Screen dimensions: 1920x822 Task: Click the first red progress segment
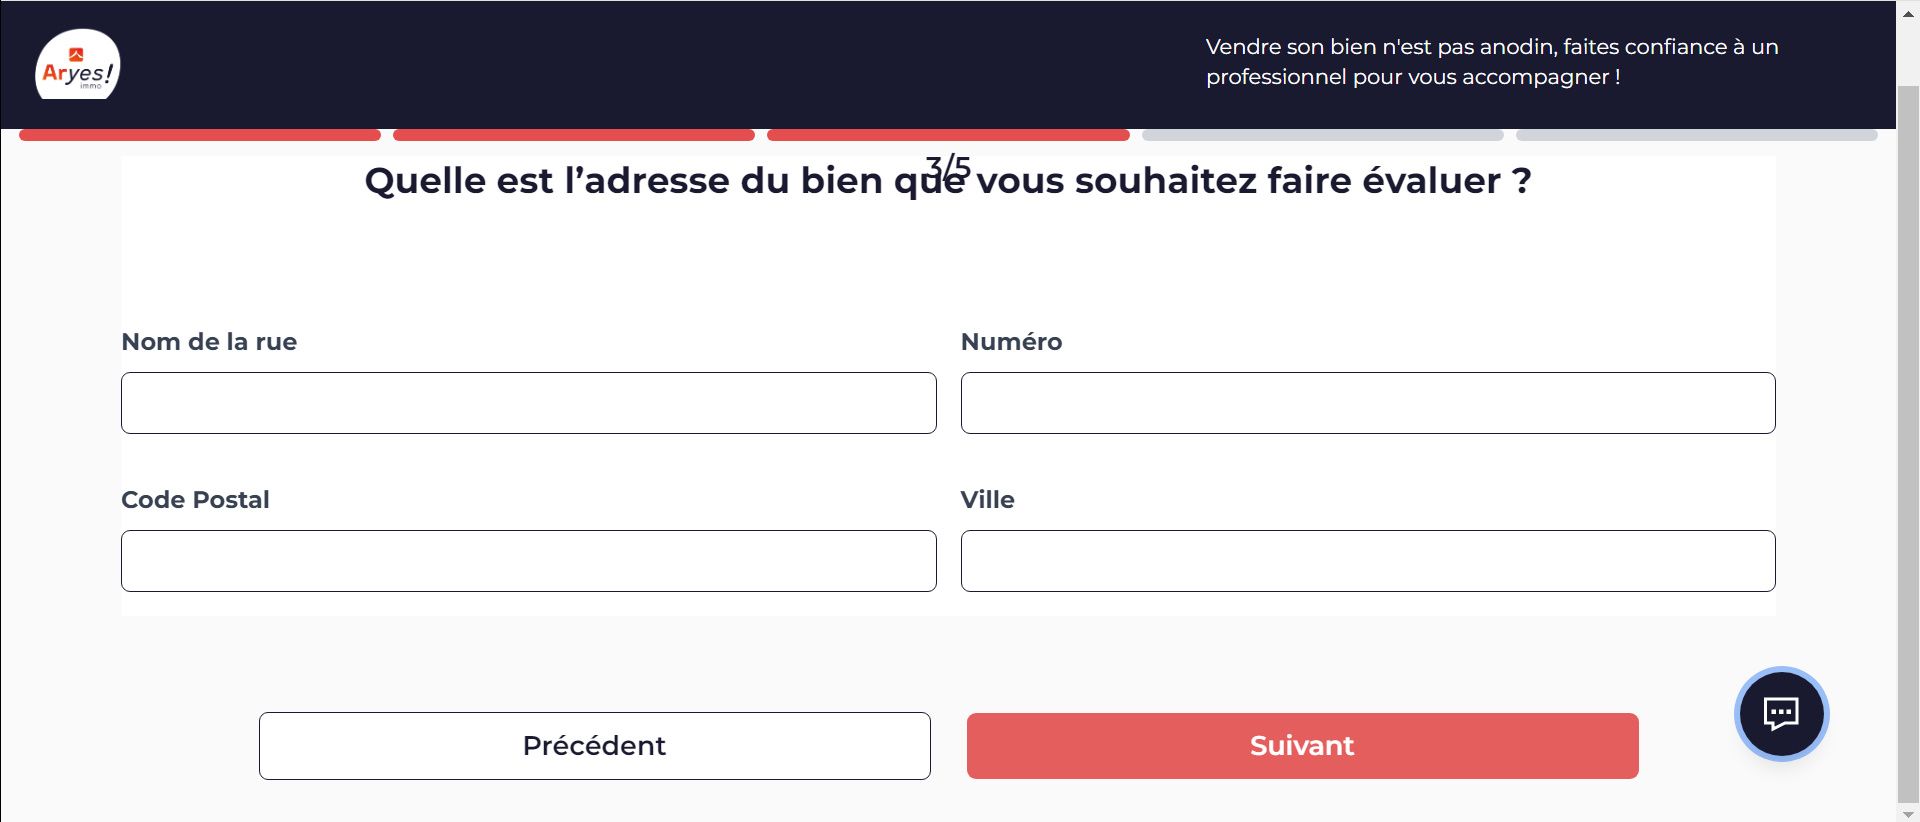pos(200,135)
